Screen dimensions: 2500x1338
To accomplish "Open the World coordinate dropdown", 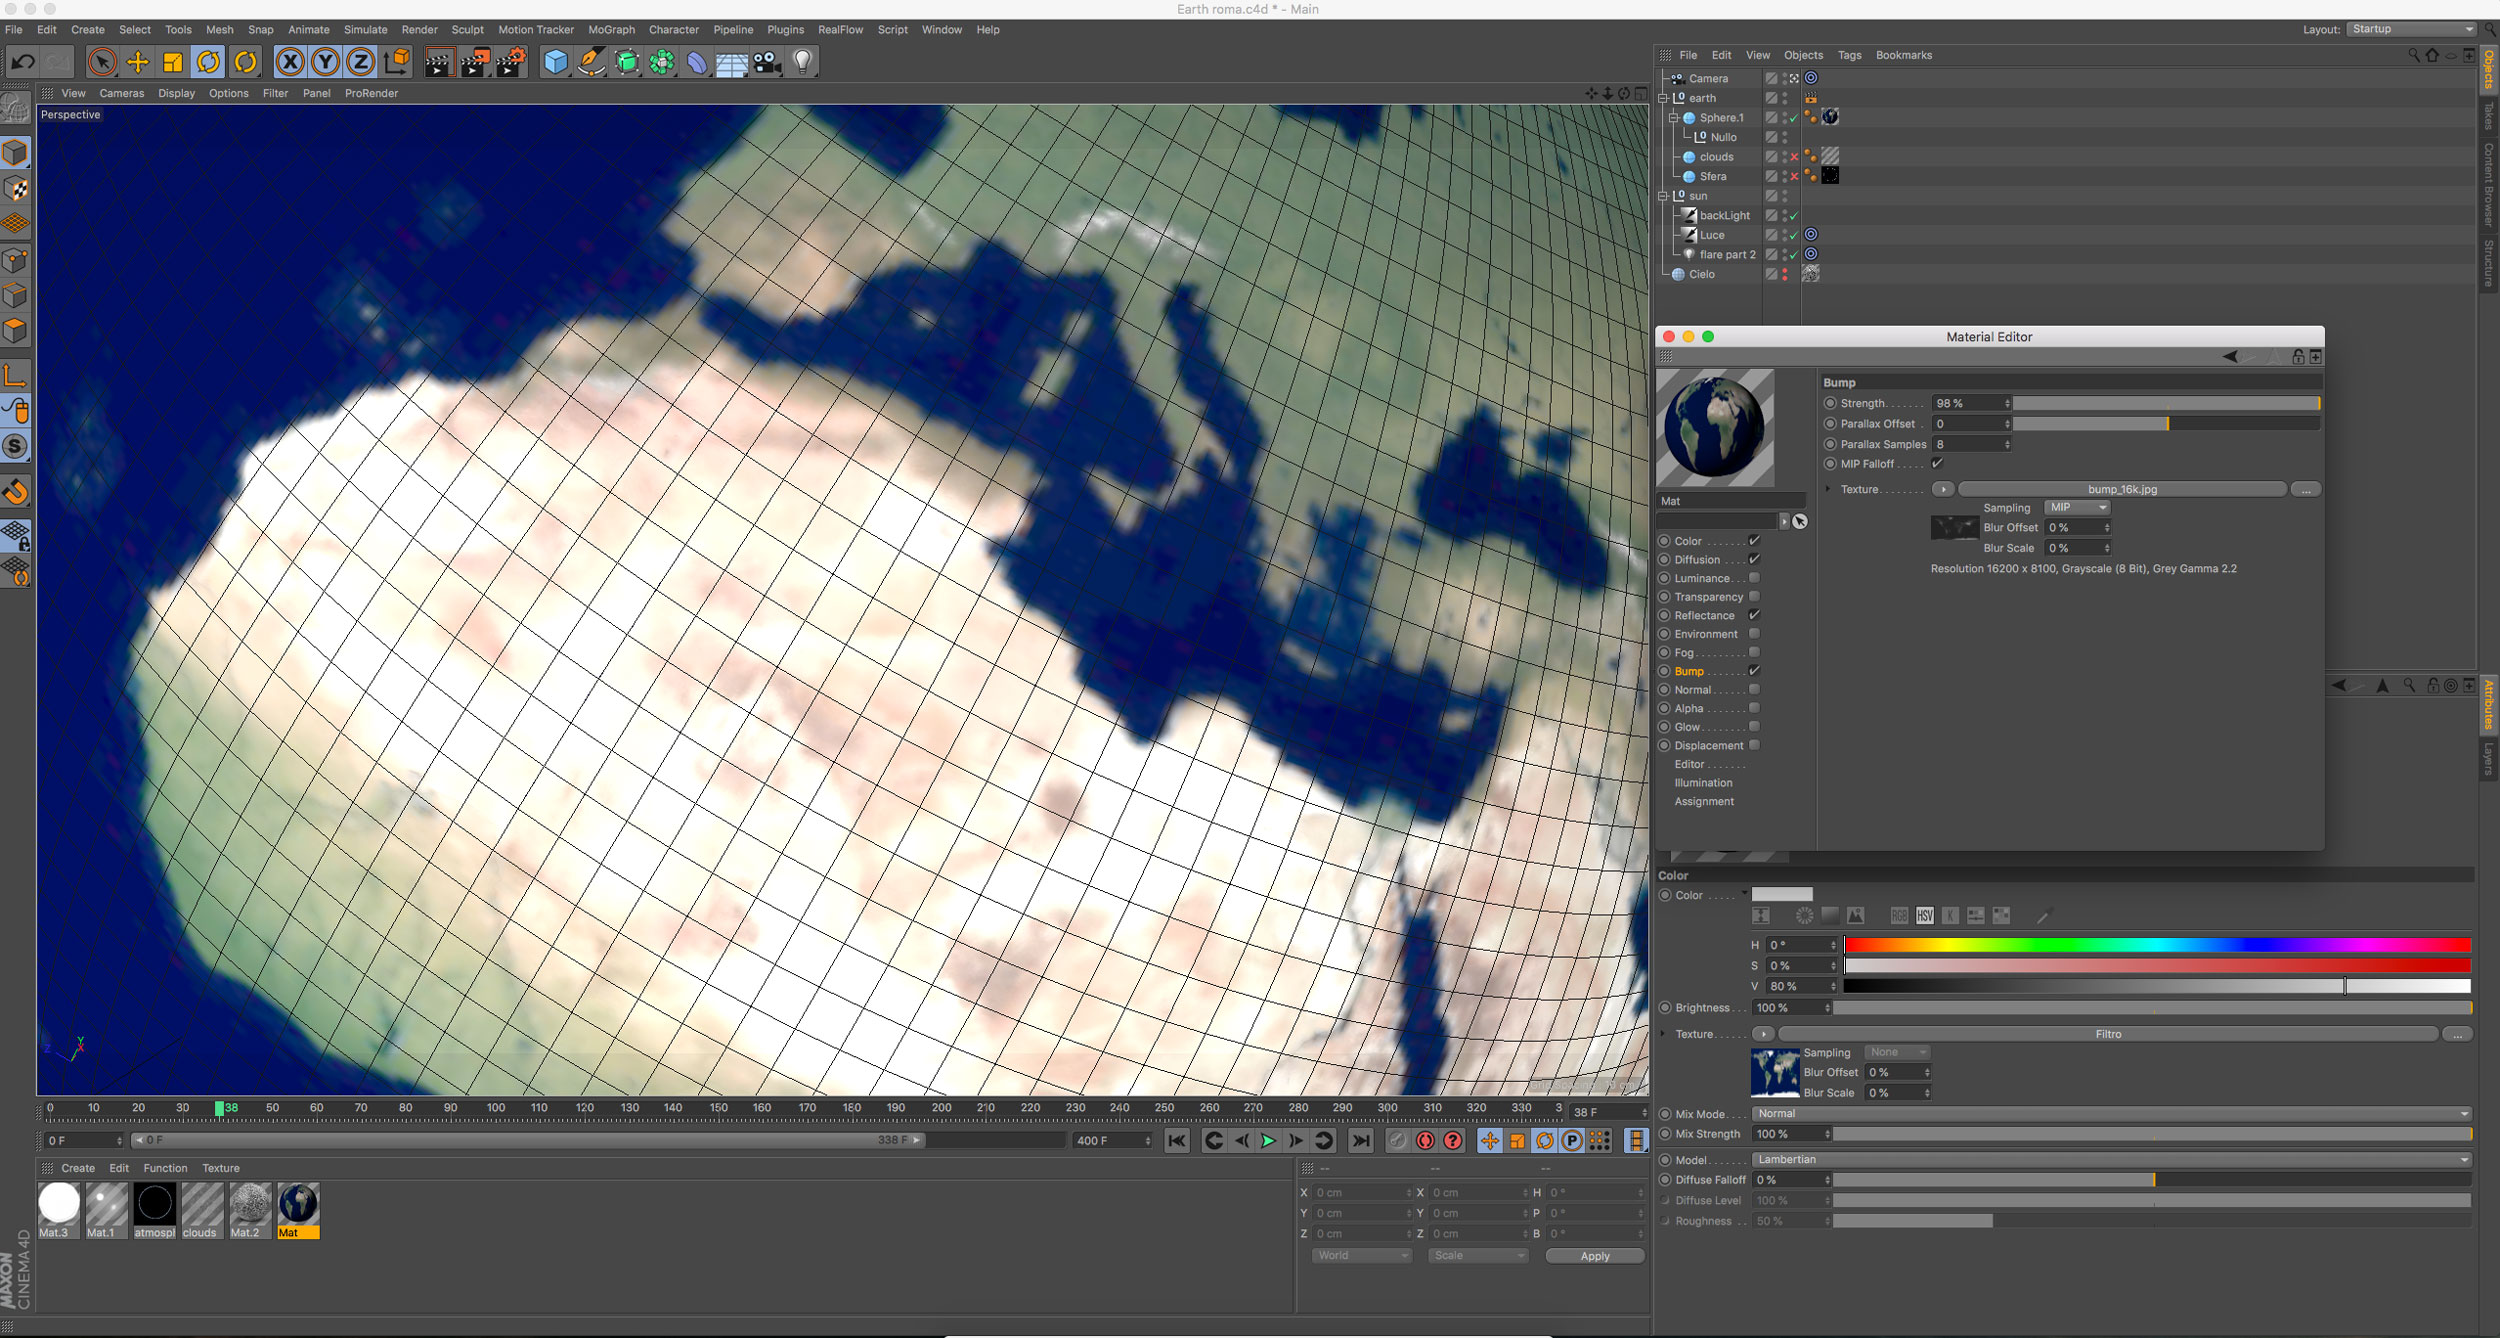I will (x=1361, y=1255).
